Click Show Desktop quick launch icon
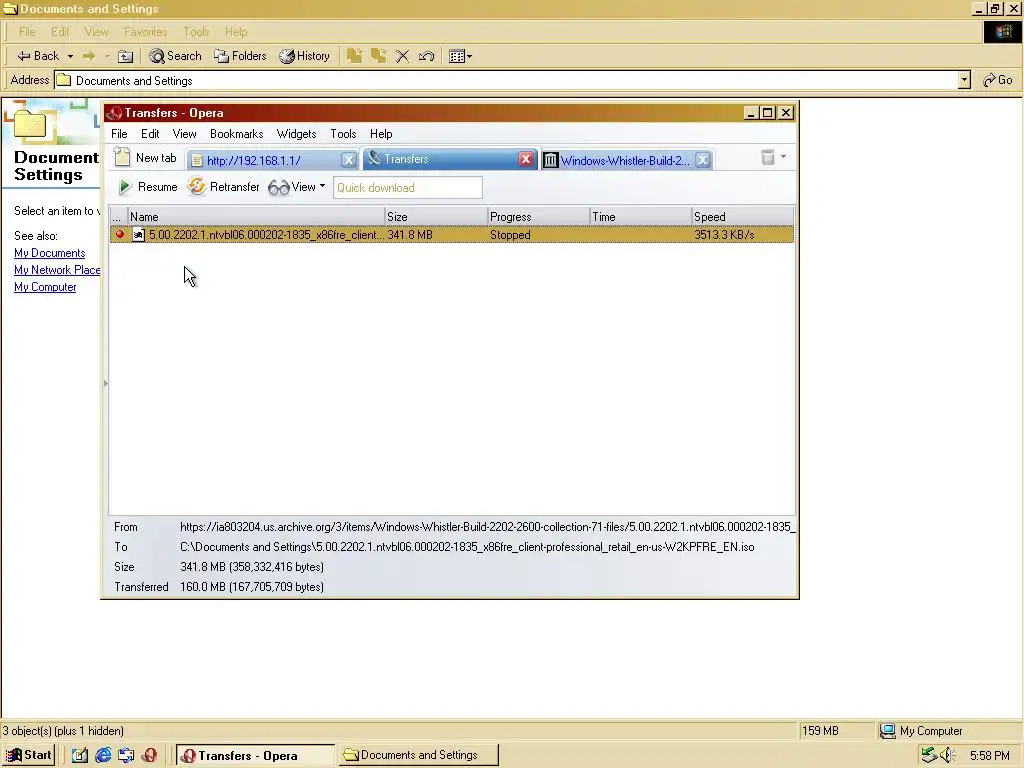This screenshot has width=1024, height=768. point(80,756)
